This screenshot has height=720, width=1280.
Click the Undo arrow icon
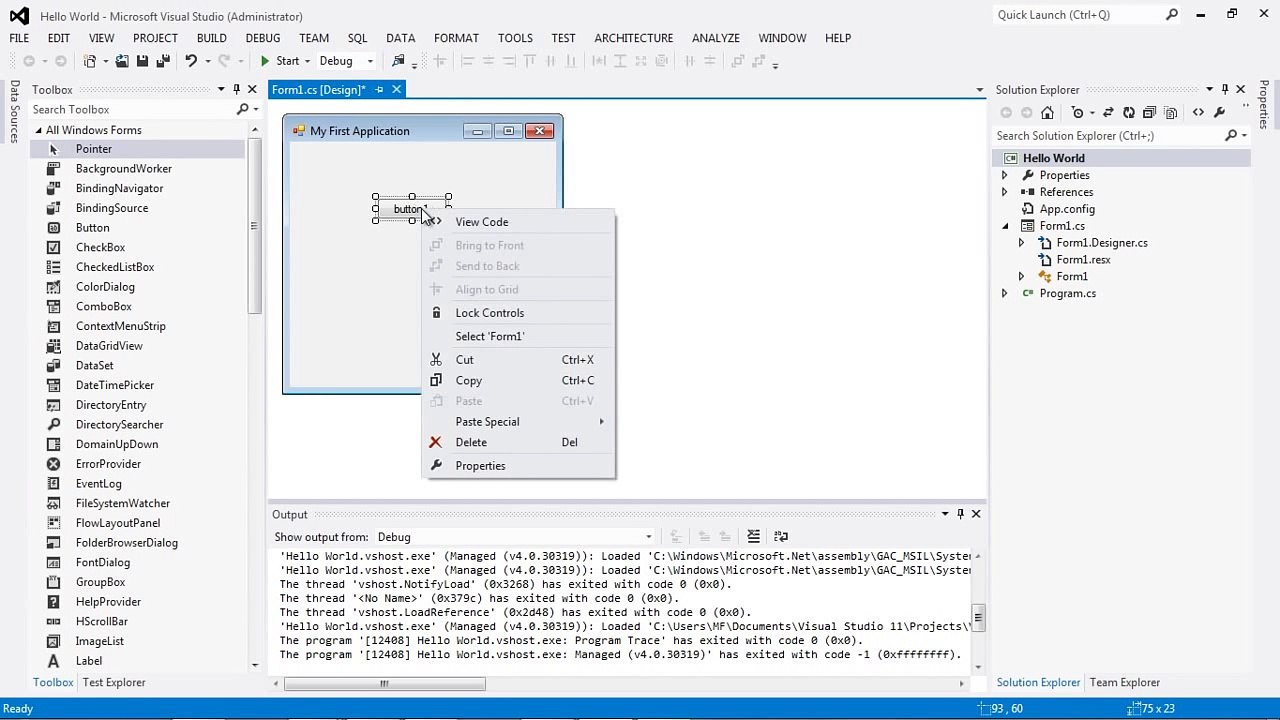(190, 61)
